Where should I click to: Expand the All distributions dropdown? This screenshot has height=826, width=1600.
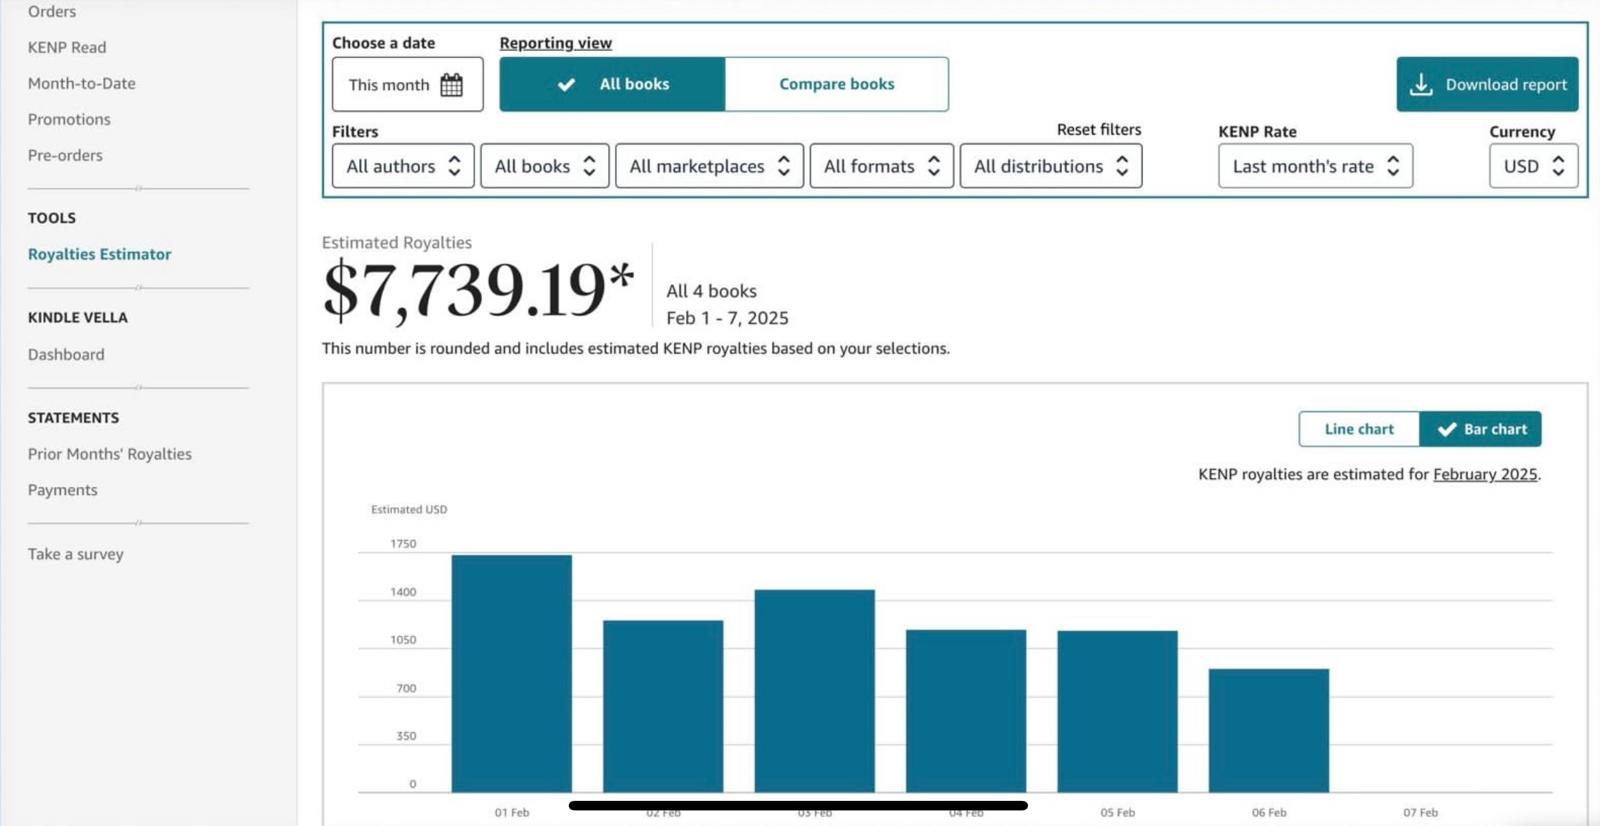1050,167
